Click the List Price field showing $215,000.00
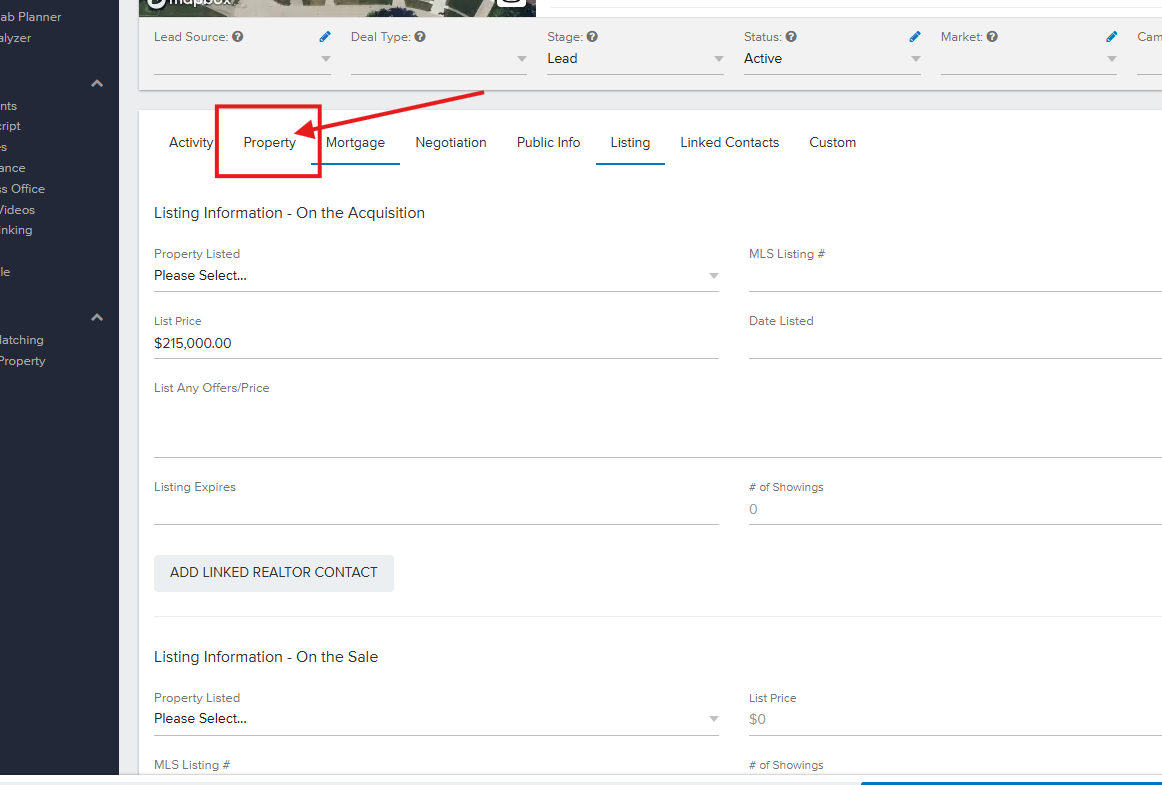1162x785 pixels. [x=436, y=343]
